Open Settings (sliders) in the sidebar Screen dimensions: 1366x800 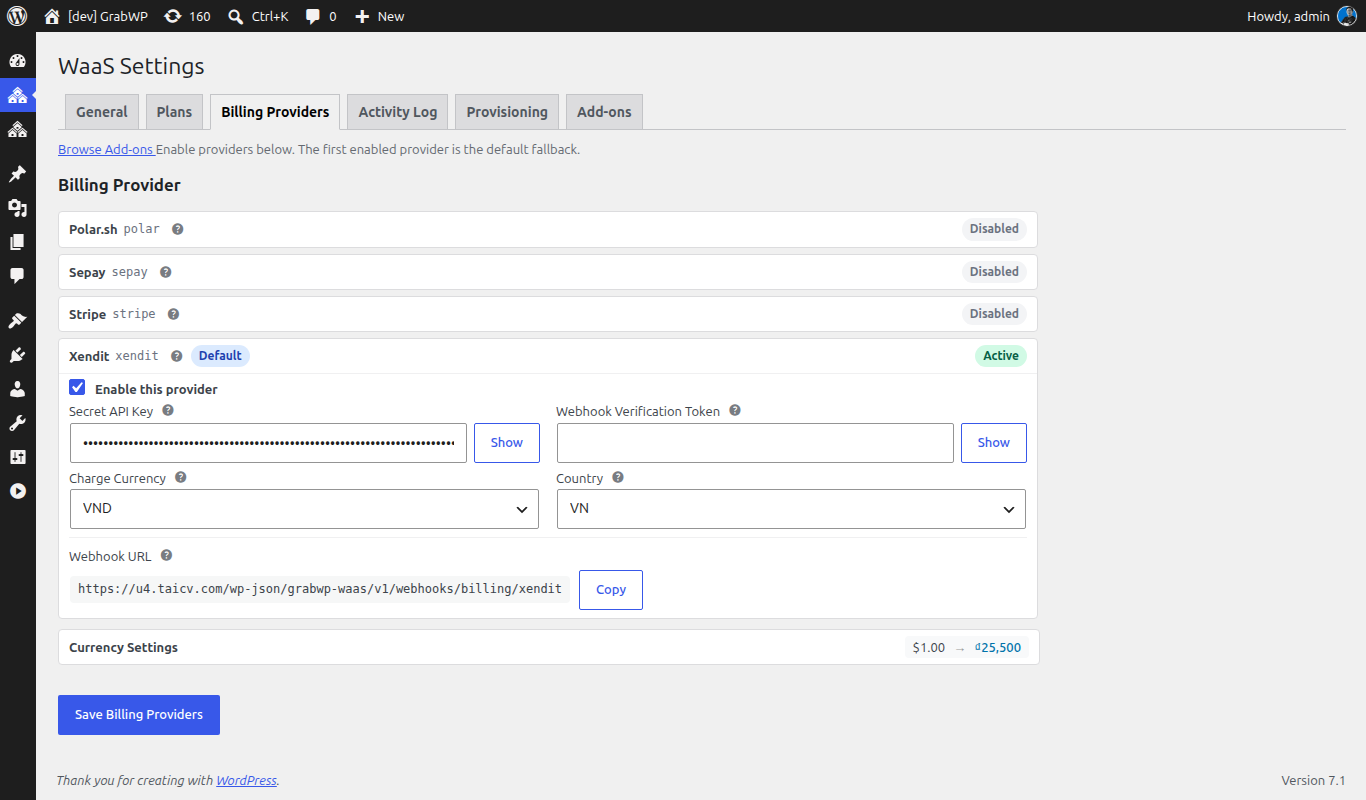17,457
